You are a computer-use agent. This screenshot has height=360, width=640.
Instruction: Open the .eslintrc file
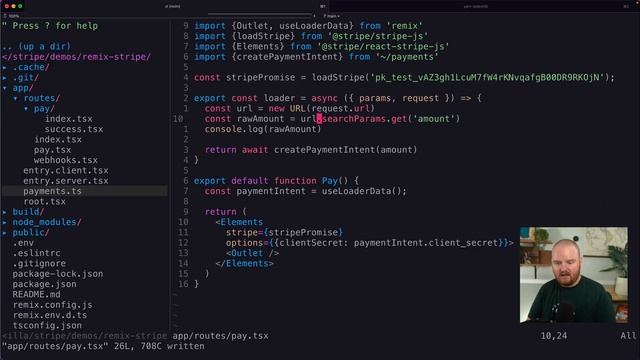point(36,253)
